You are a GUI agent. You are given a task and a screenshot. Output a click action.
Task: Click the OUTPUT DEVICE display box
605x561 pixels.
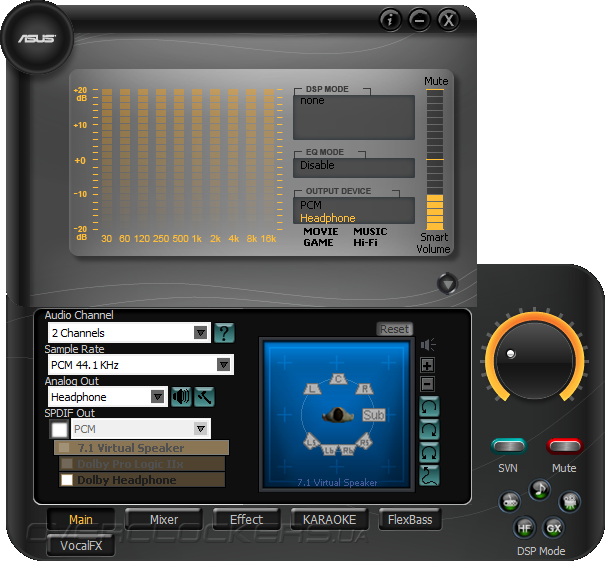pos(354,211)
